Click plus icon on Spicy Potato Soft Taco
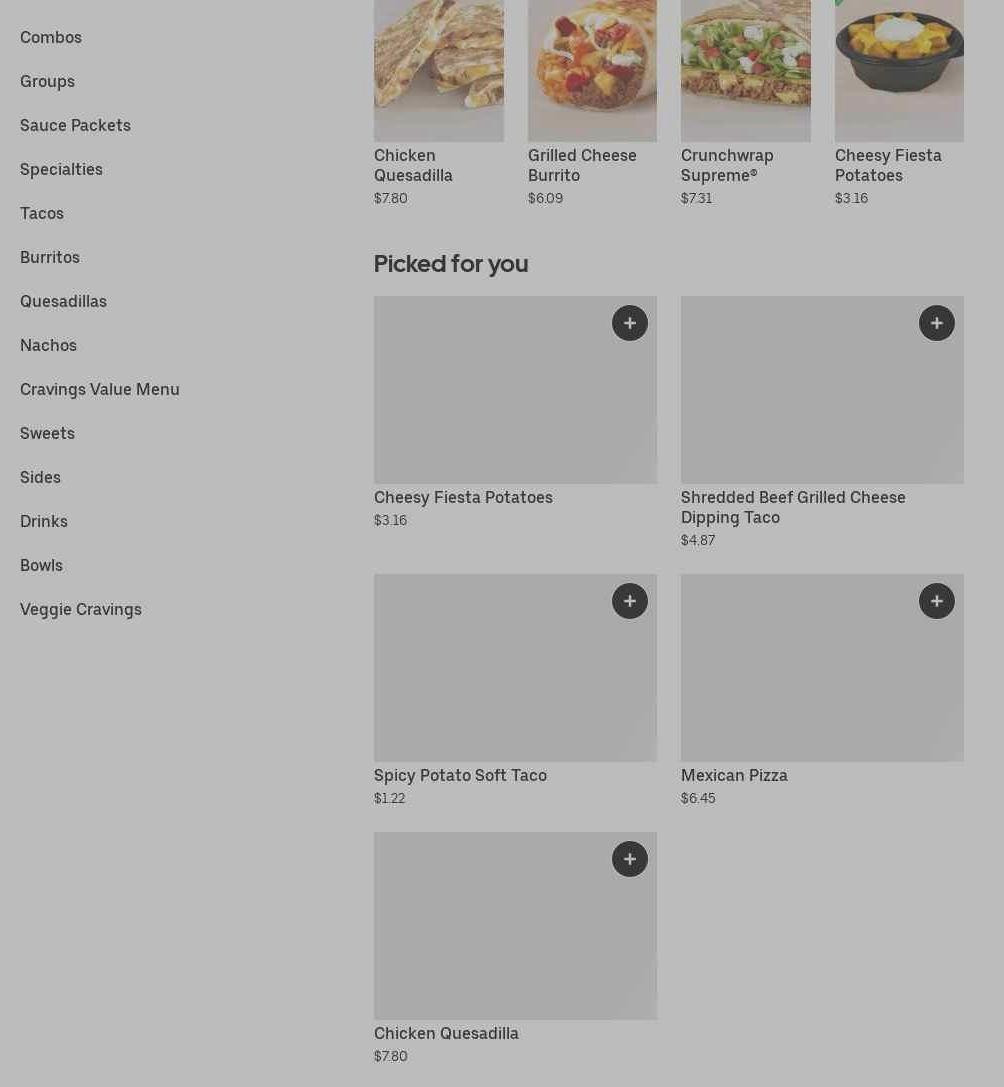The width and height of the screenshot is (1004, 1087). click(630, 601)
